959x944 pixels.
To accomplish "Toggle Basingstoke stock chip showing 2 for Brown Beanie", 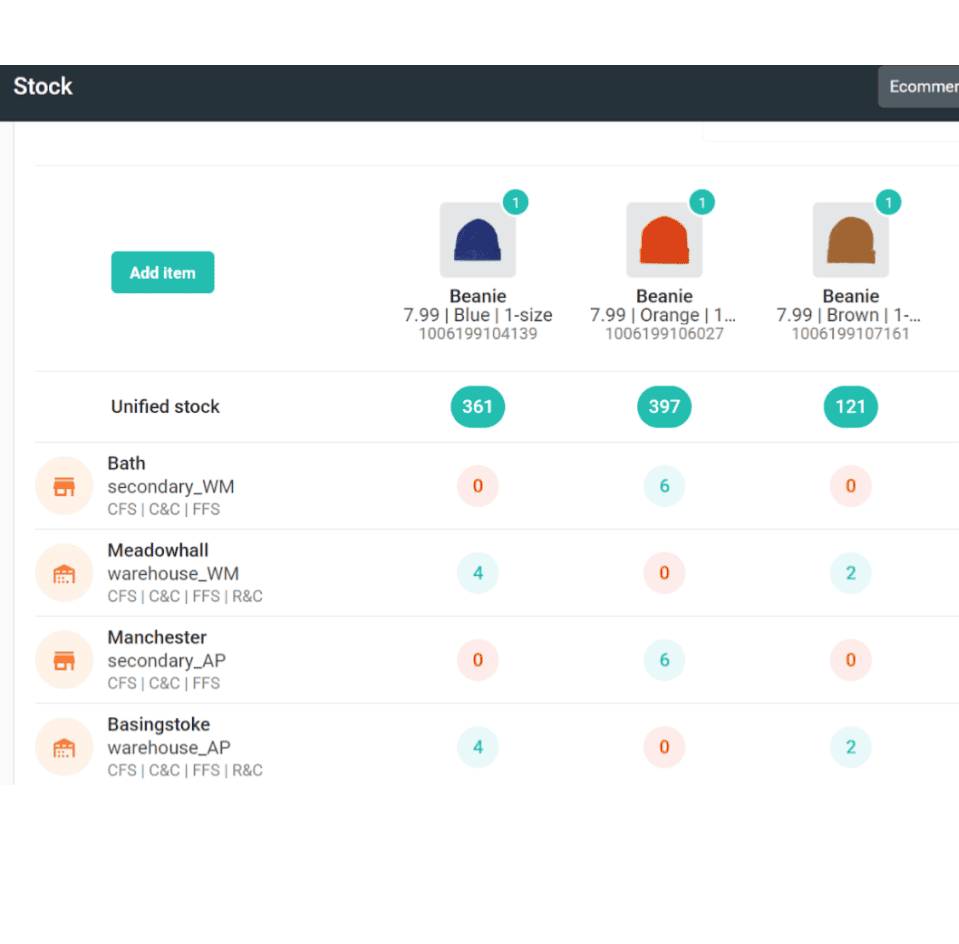I will coord(851,746).
